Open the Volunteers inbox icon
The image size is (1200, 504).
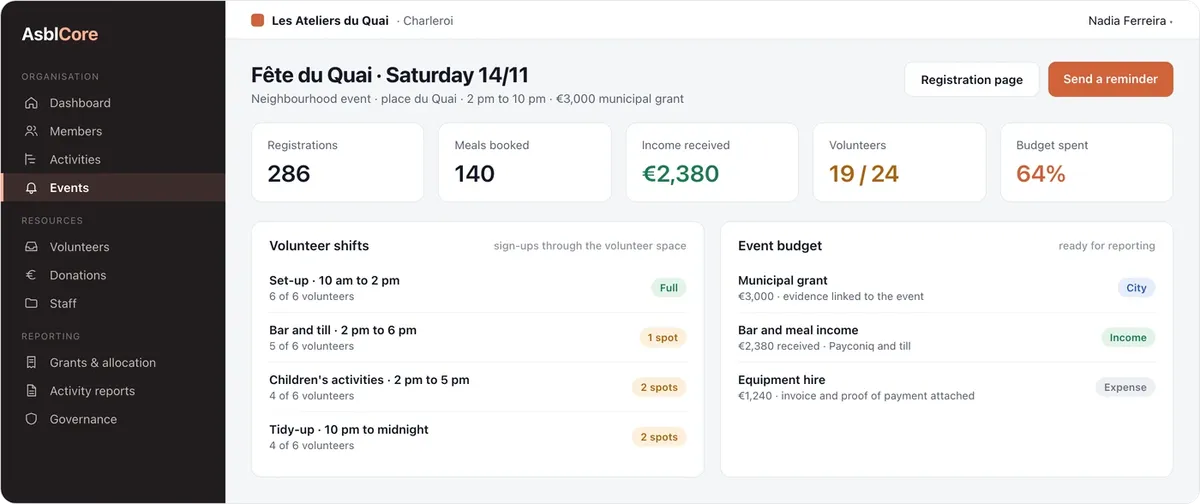click(31, 247)
